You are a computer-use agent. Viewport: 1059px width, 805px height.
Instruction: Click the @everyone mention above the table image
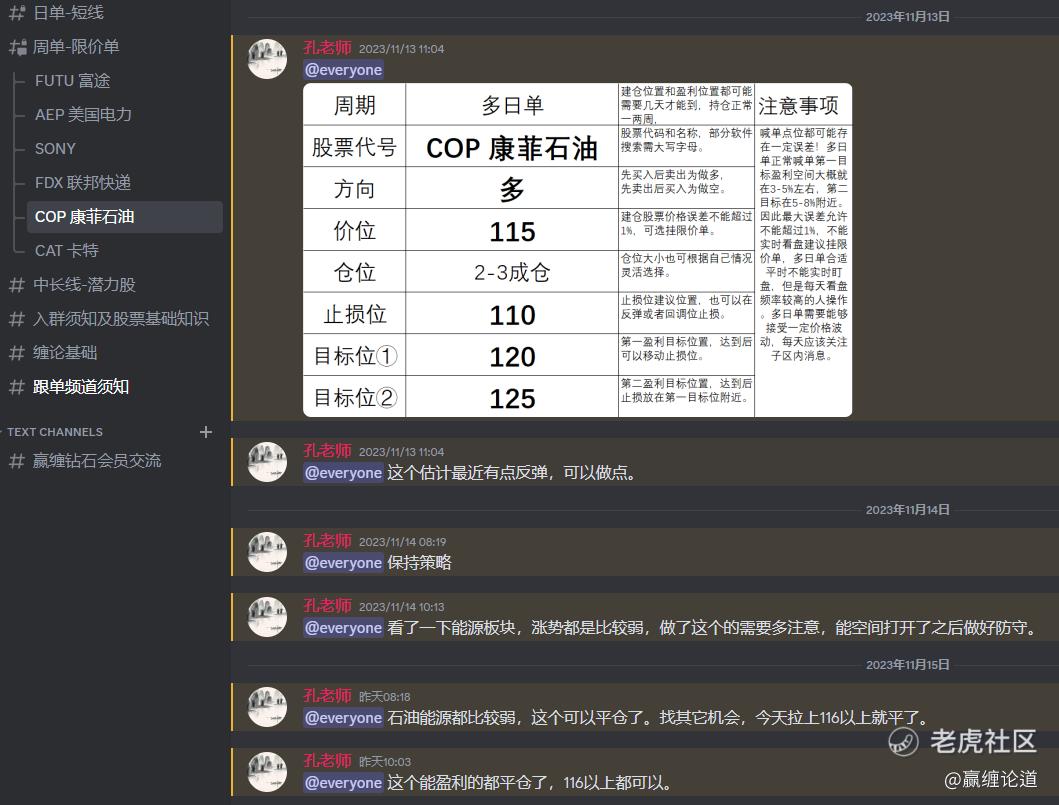[x=344, y=70]
